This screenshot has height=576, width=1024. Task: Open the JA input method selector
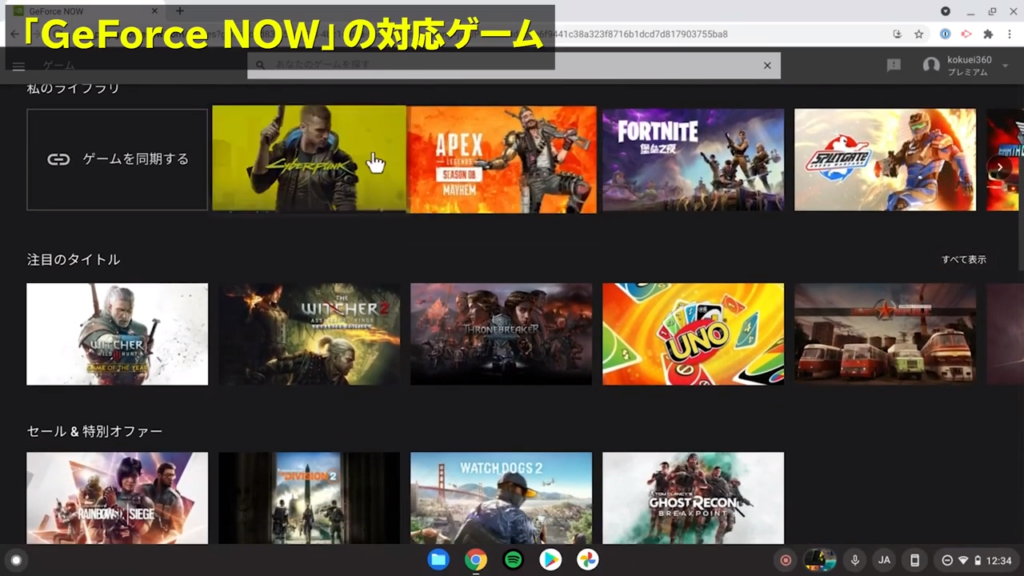click(x=883, y=560)
